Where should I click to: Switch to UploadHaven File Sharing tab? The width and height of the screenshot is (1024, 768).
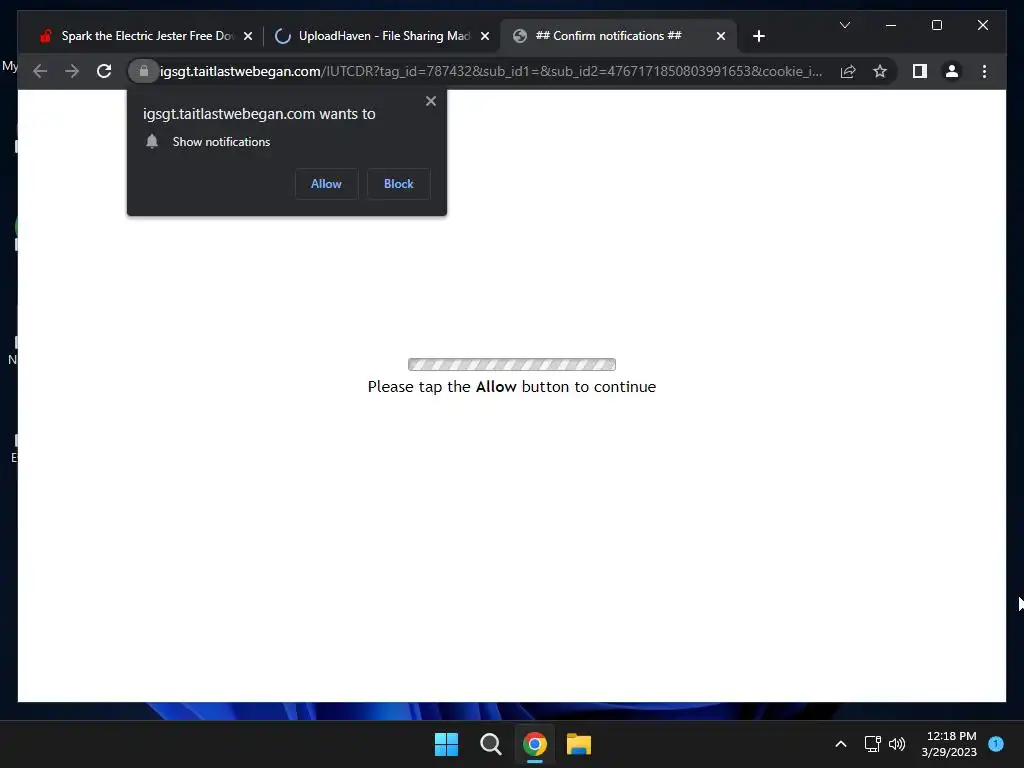click(x=383, y=36)
